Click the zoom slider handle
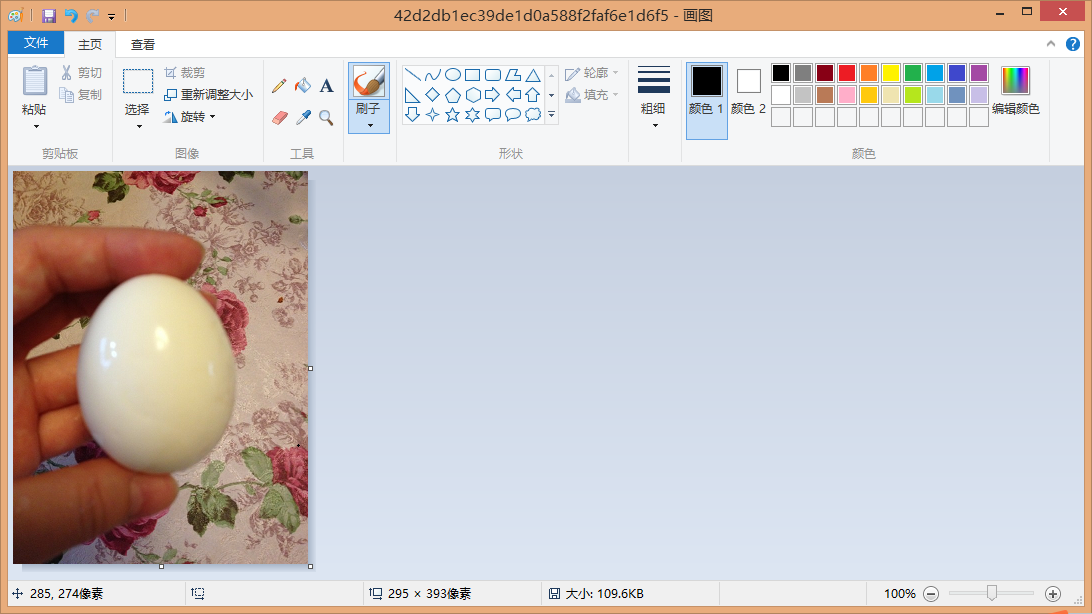This screenshot has height=614, width=1092. [992, 593]
